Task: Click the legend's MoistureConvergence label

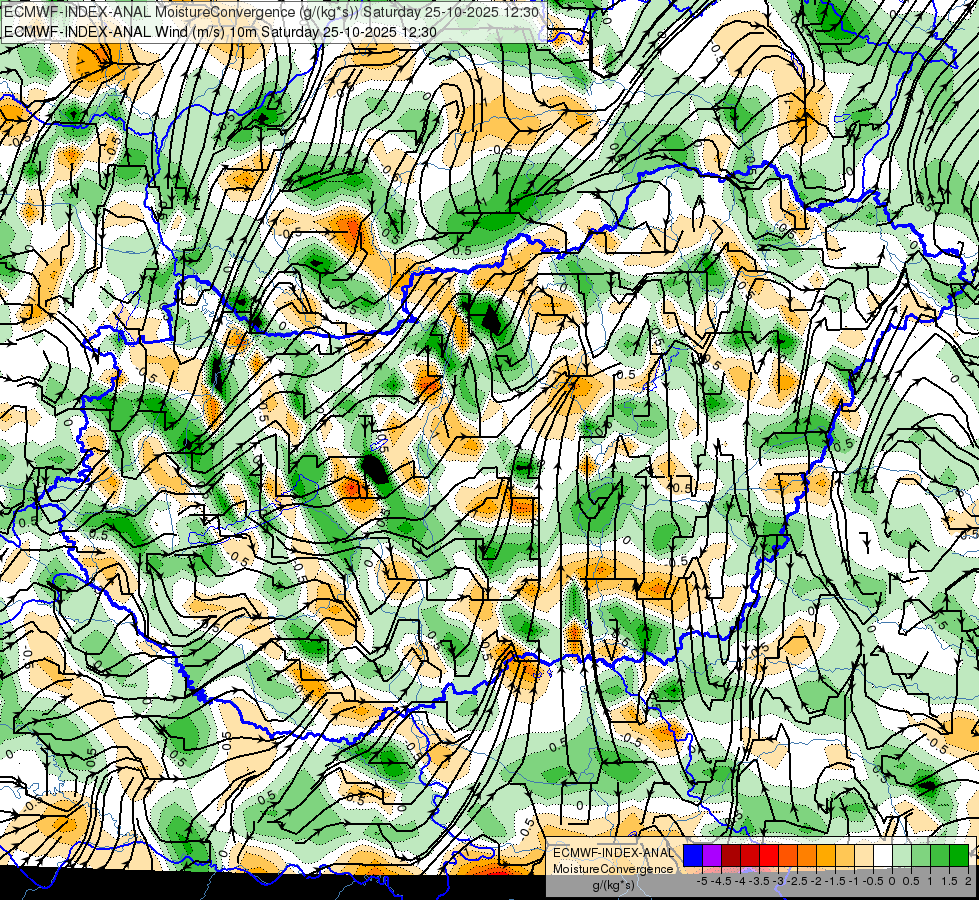Action: tap(613, 869)
